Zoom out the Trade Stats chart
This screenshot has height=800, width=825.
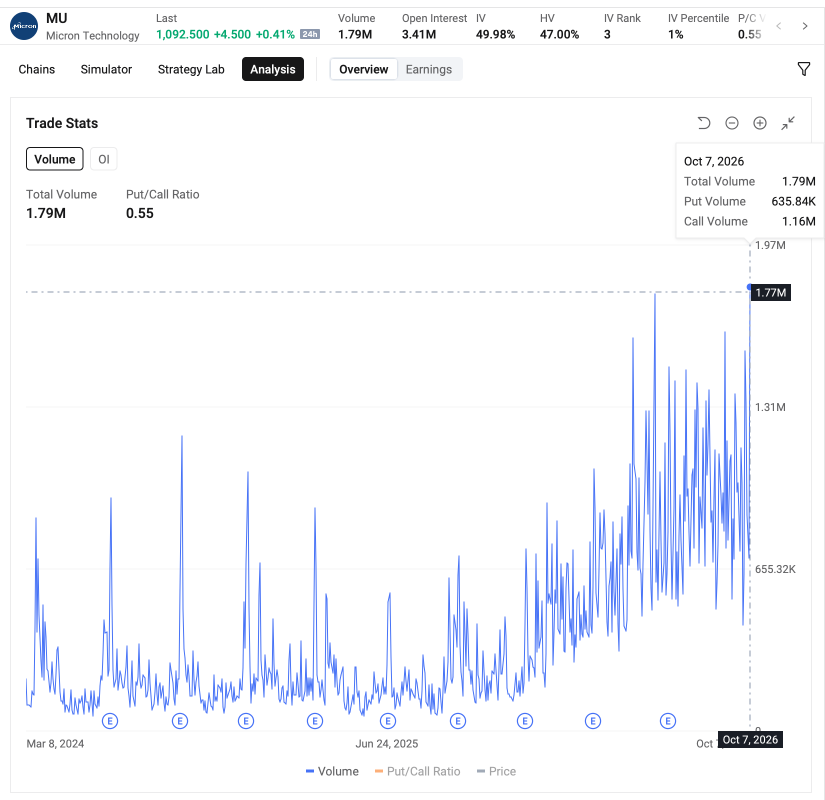pyautogui.click(x=732, y=123)
